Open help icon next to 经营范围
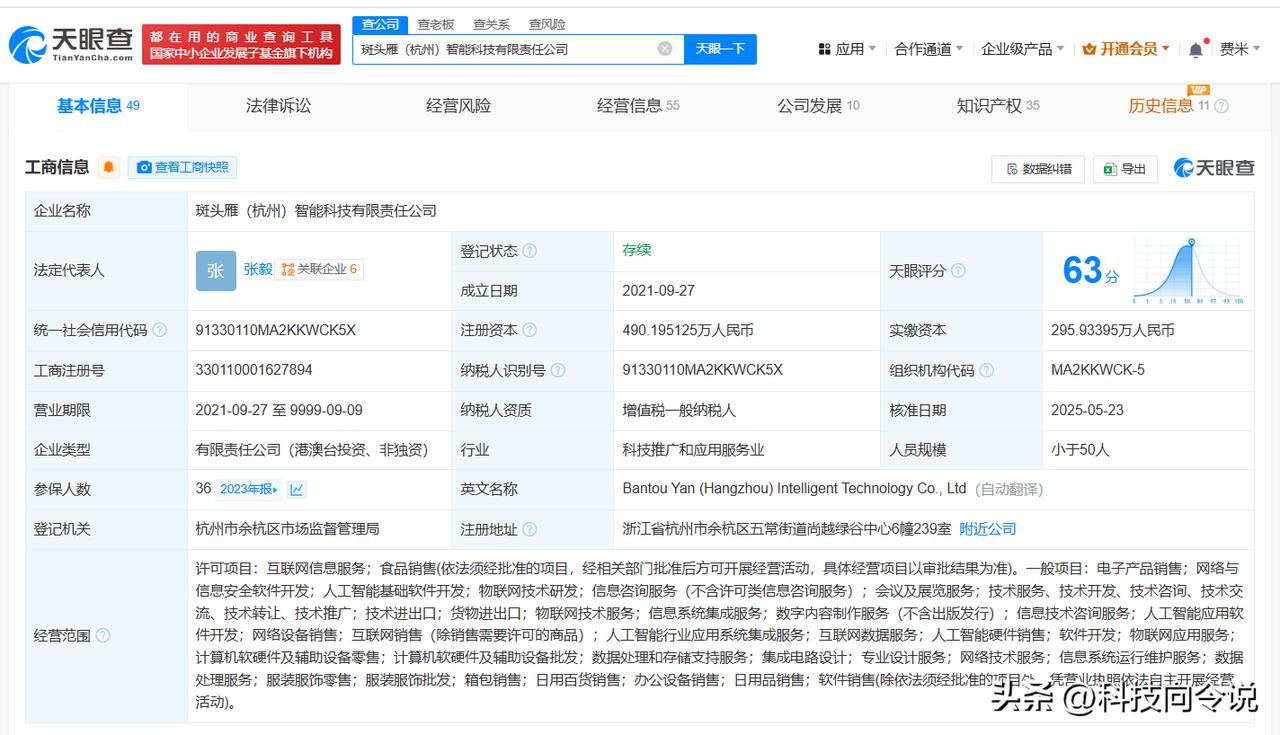Viewport: 1280px width, 735px height. pos(102,635)
